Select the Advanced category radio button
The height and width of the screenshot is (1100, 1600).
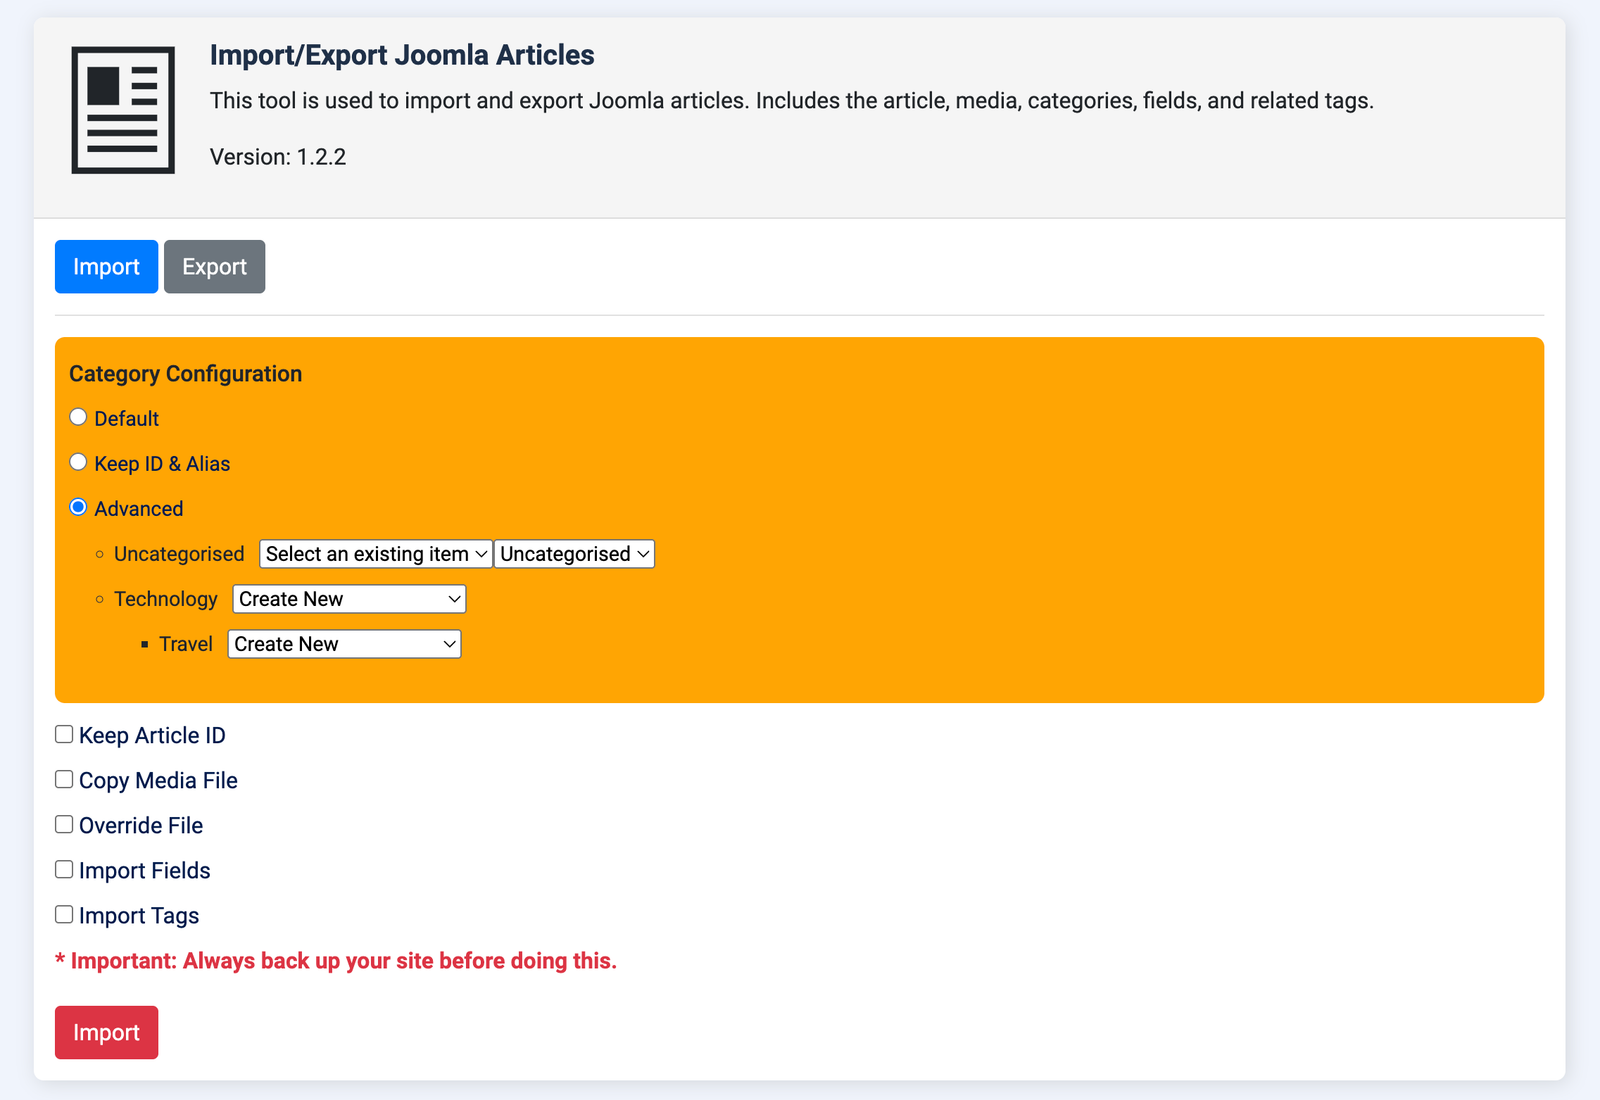(x=78, y=507)
